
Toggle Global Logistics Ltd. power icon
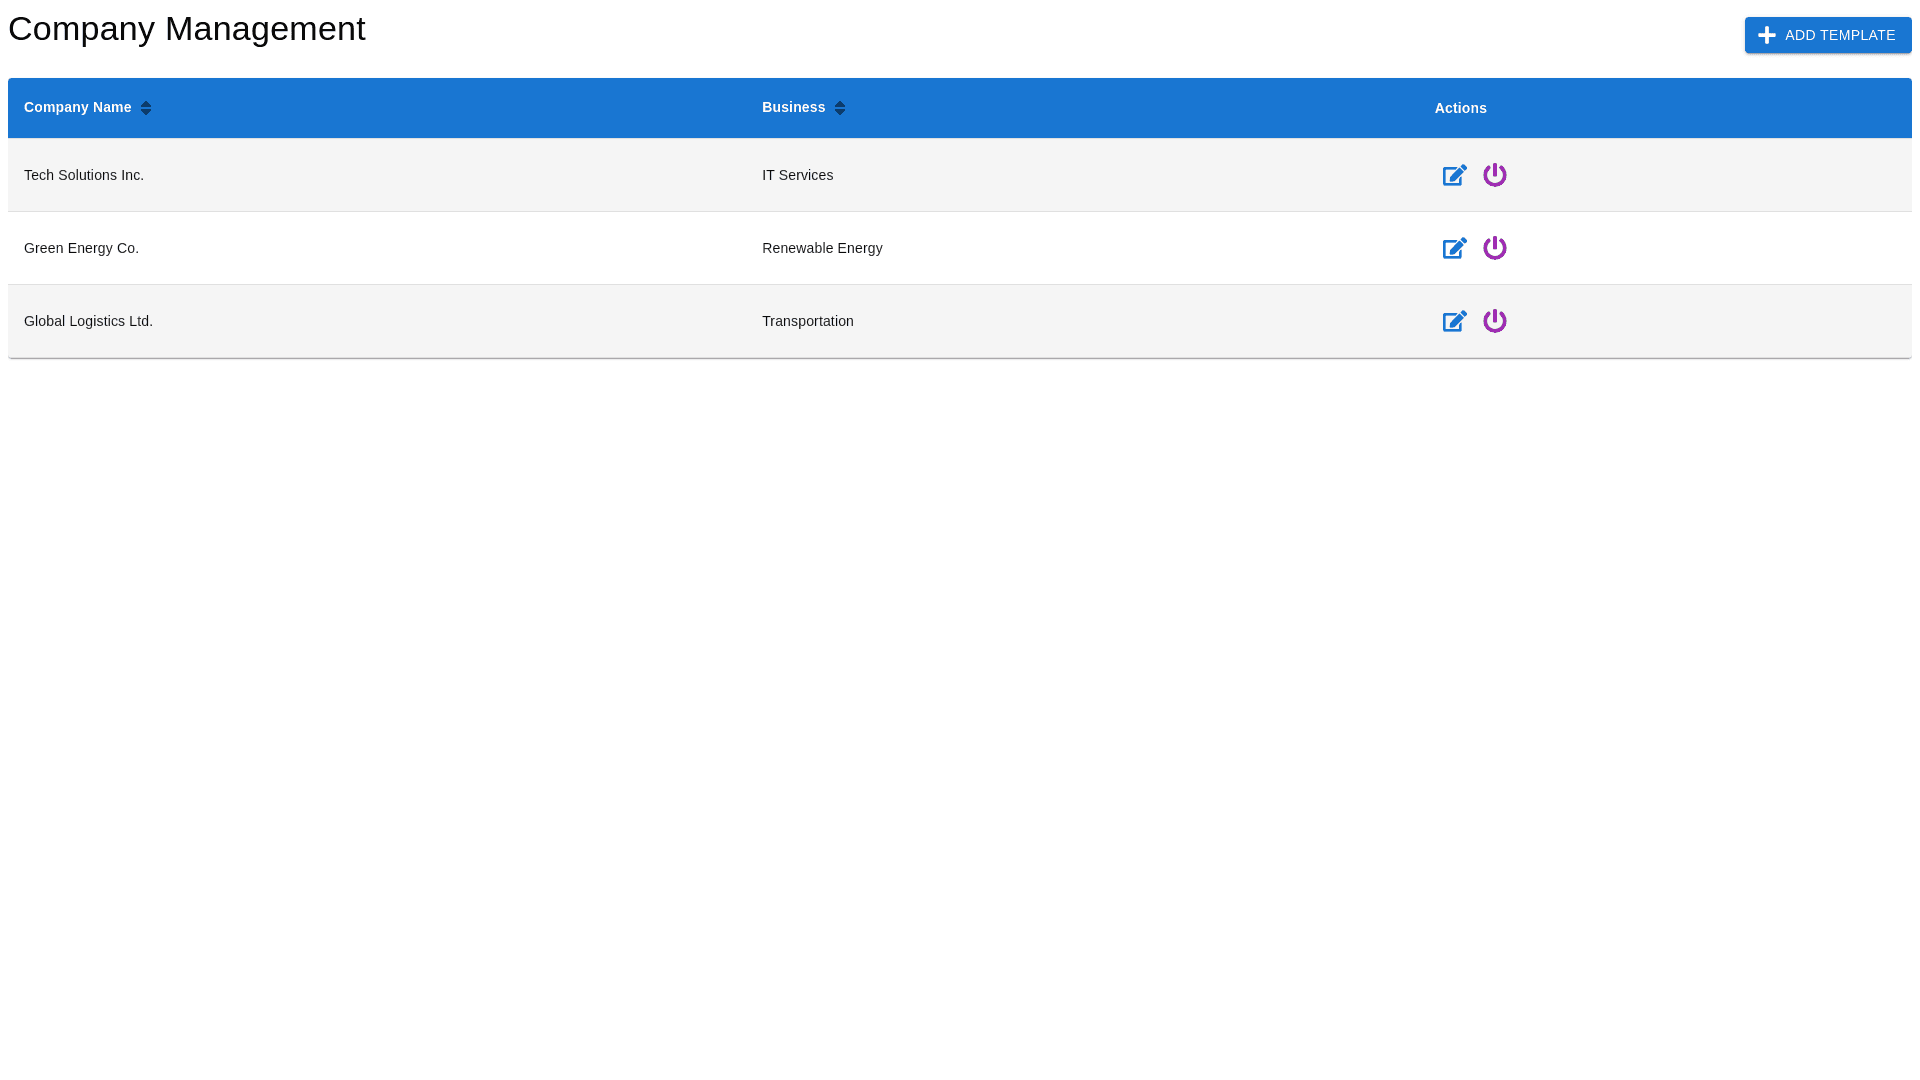tap(1494, 321)
